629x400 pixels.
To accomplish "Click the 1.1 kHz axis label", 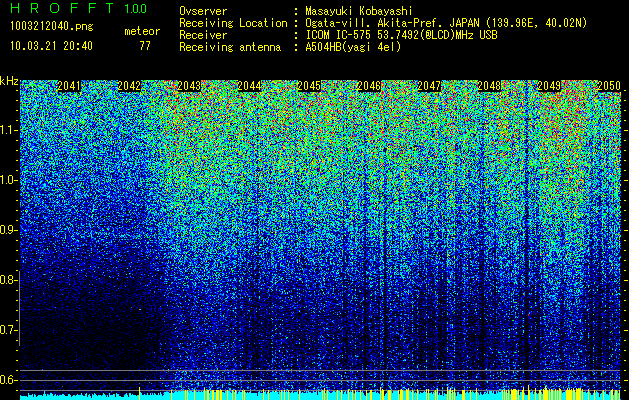I will click(8, 130).
